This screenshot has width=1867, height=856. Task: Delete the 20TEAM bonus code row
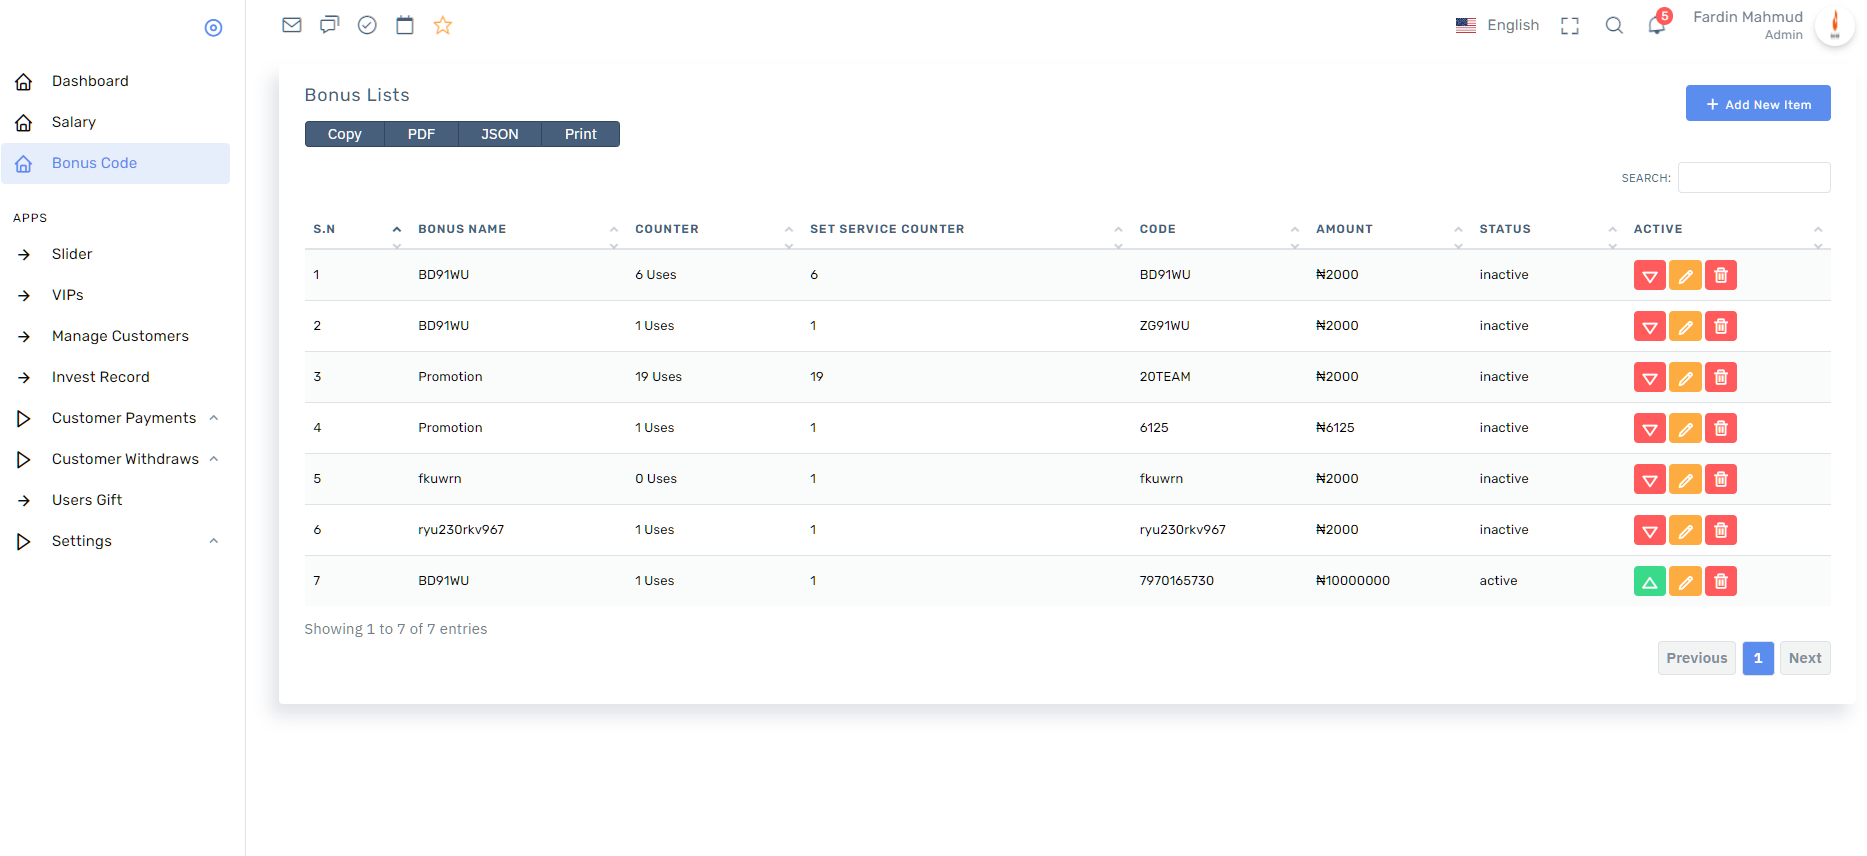click(1720, 377)
